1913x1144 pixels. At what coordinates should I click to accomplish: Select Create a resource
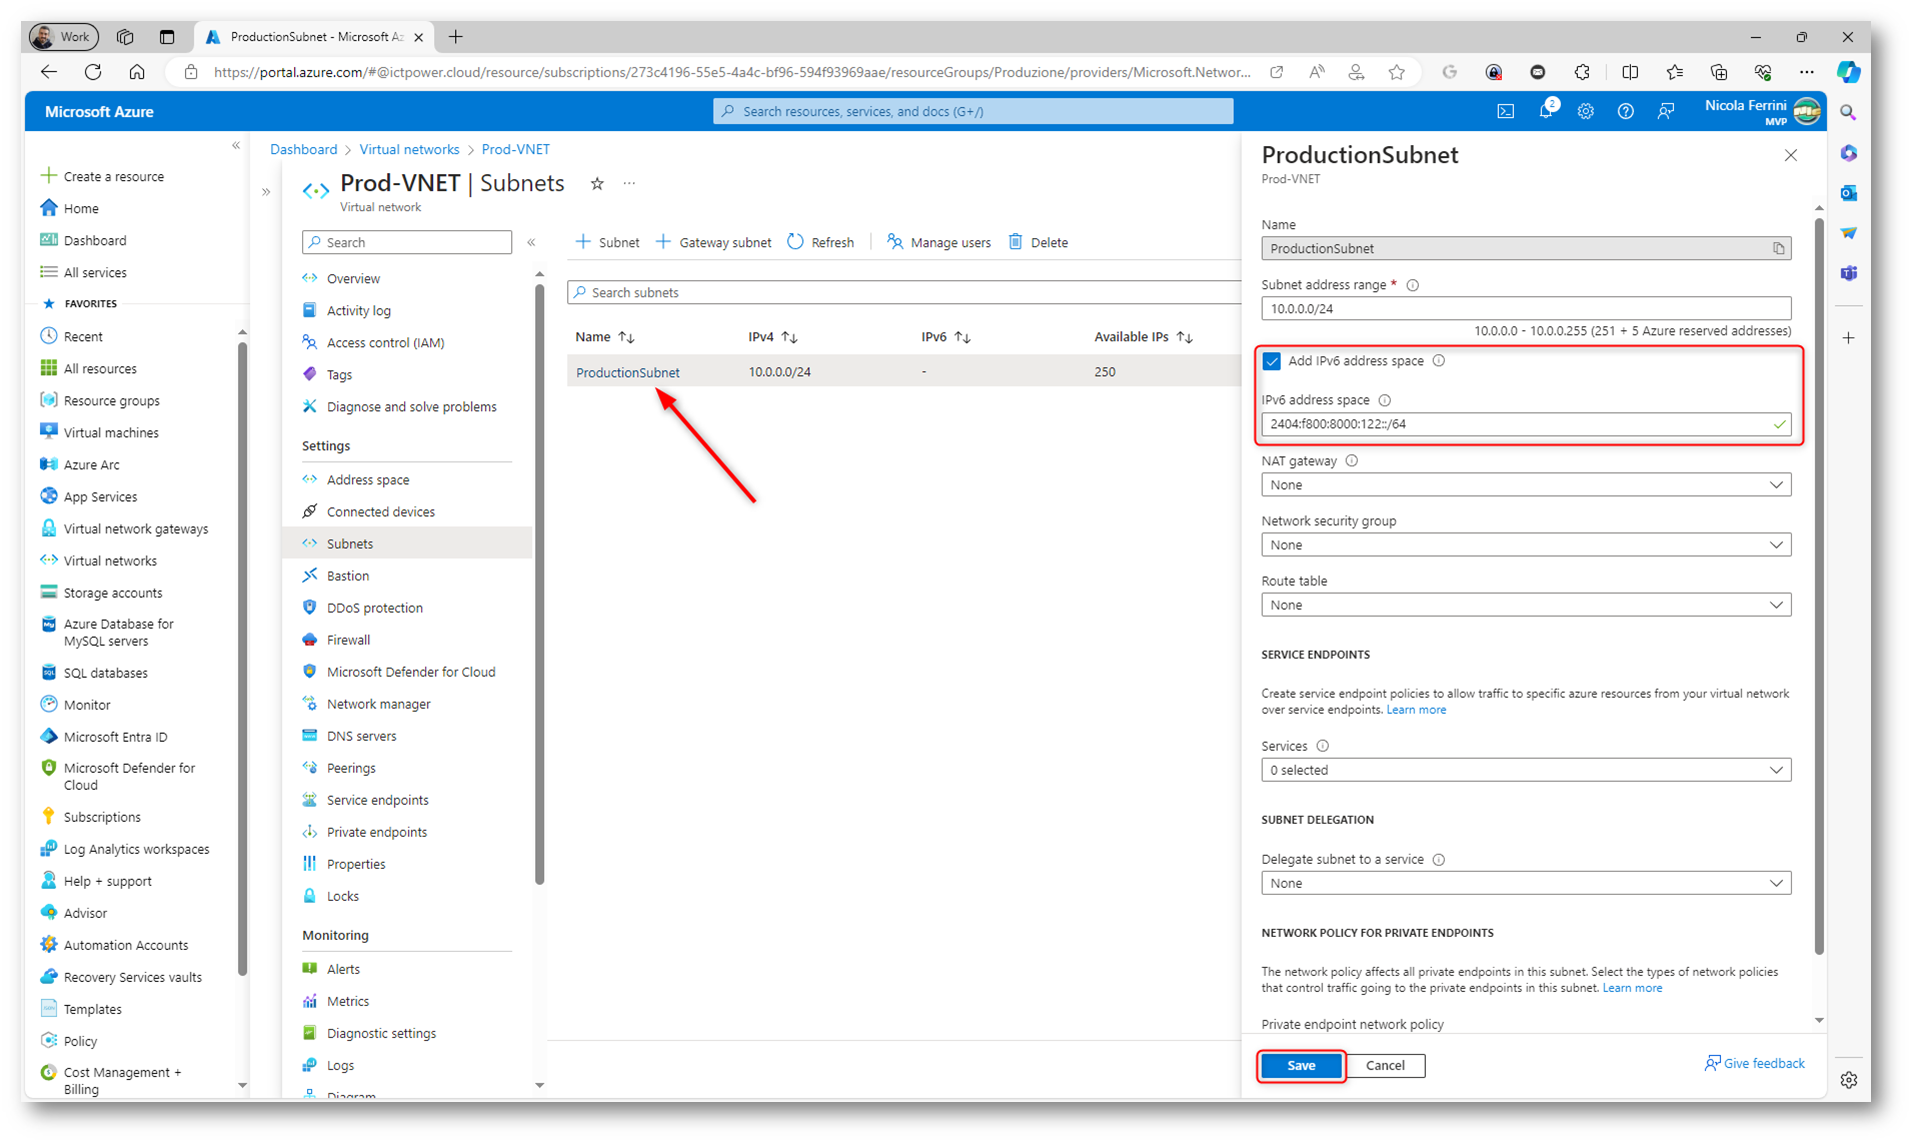tap(101, 176)
